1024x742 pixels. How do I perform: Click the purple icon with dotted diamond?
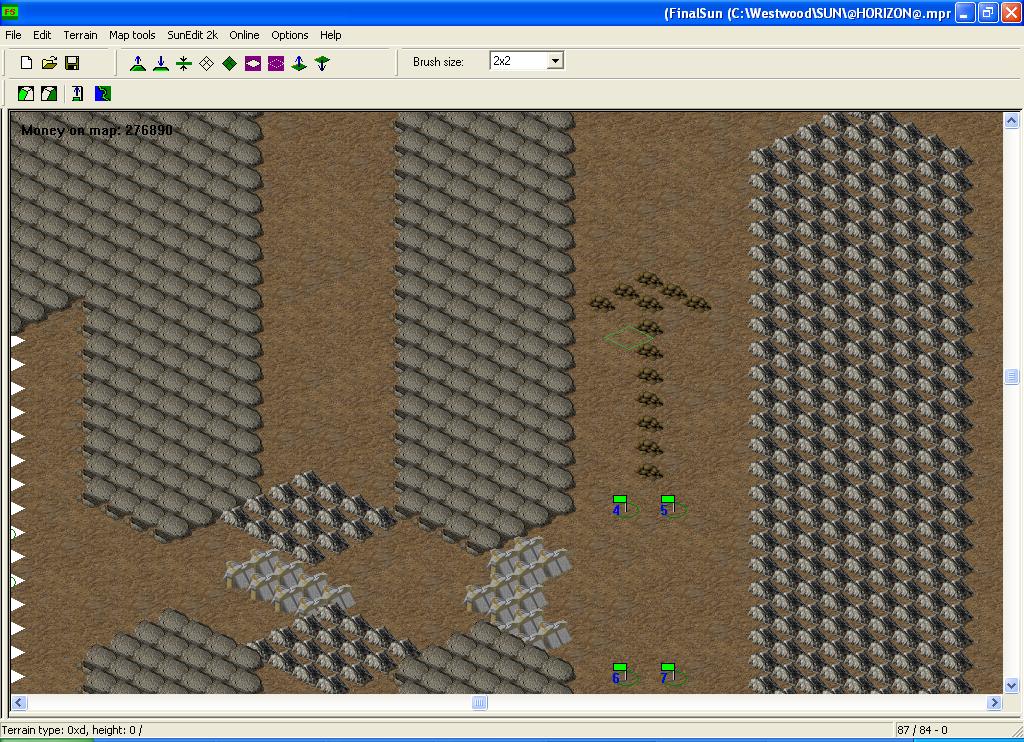(276, 63)
